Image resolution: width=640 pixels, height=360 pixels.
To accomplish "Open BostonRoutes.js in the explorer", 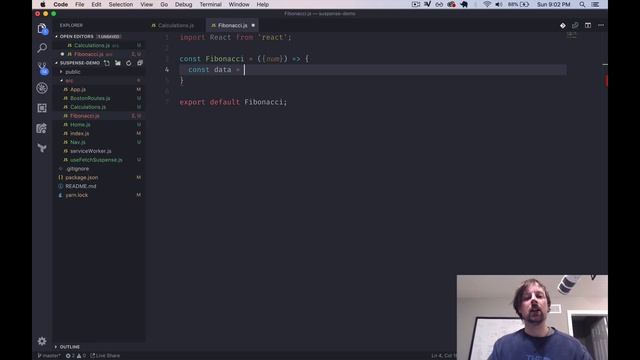I will [90, 98].
